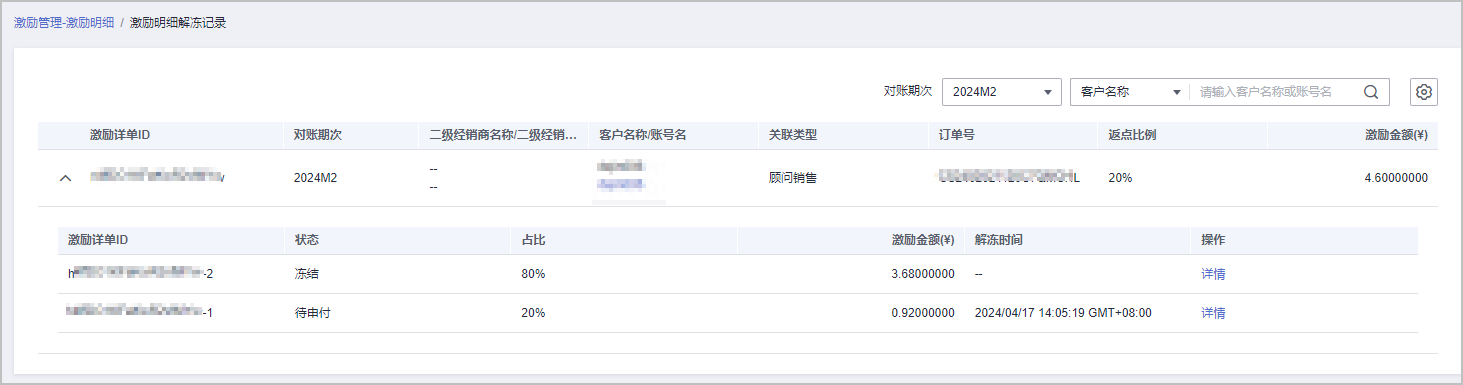Viewport: 1463px width, 385px height.
Task: Click the 状态 sub-table column header
Action: 307,240
